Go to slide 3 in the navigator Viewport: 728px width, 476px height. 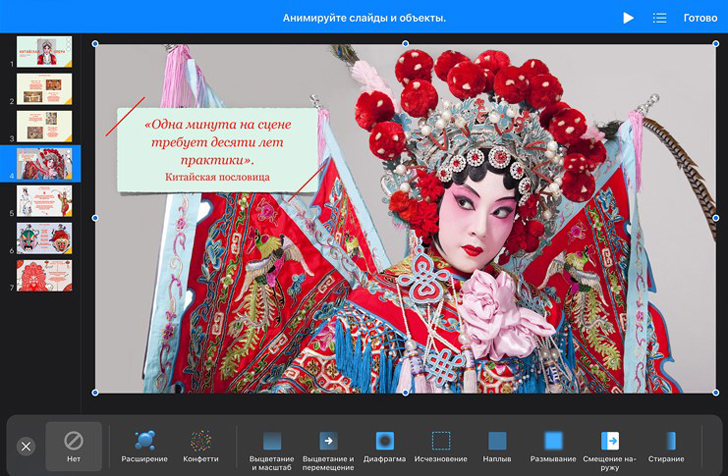click(44, 125)
